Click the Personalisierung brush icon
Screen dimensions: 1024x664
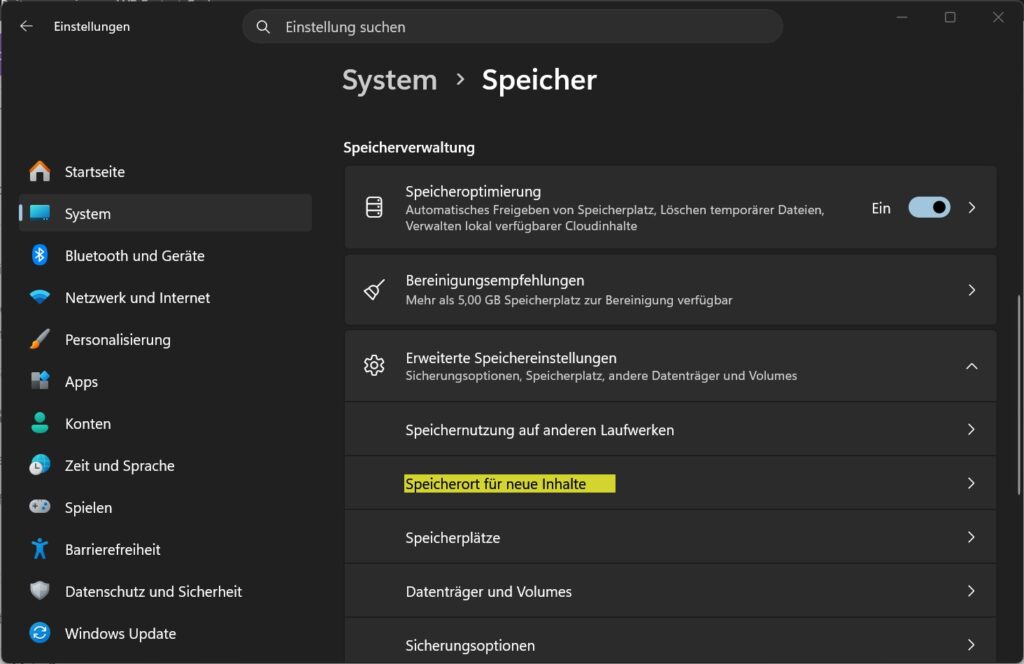click(x=40, y=339)
